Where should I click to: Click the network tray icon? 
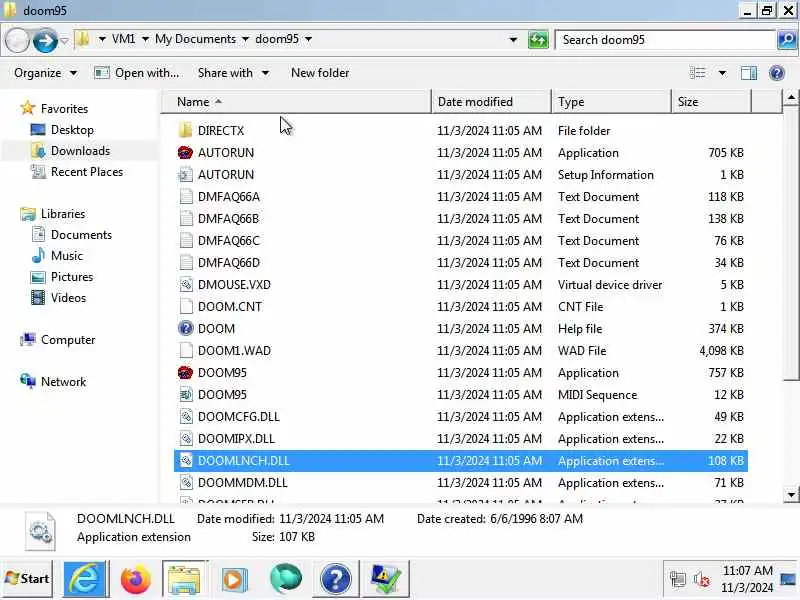coord(678,580)
